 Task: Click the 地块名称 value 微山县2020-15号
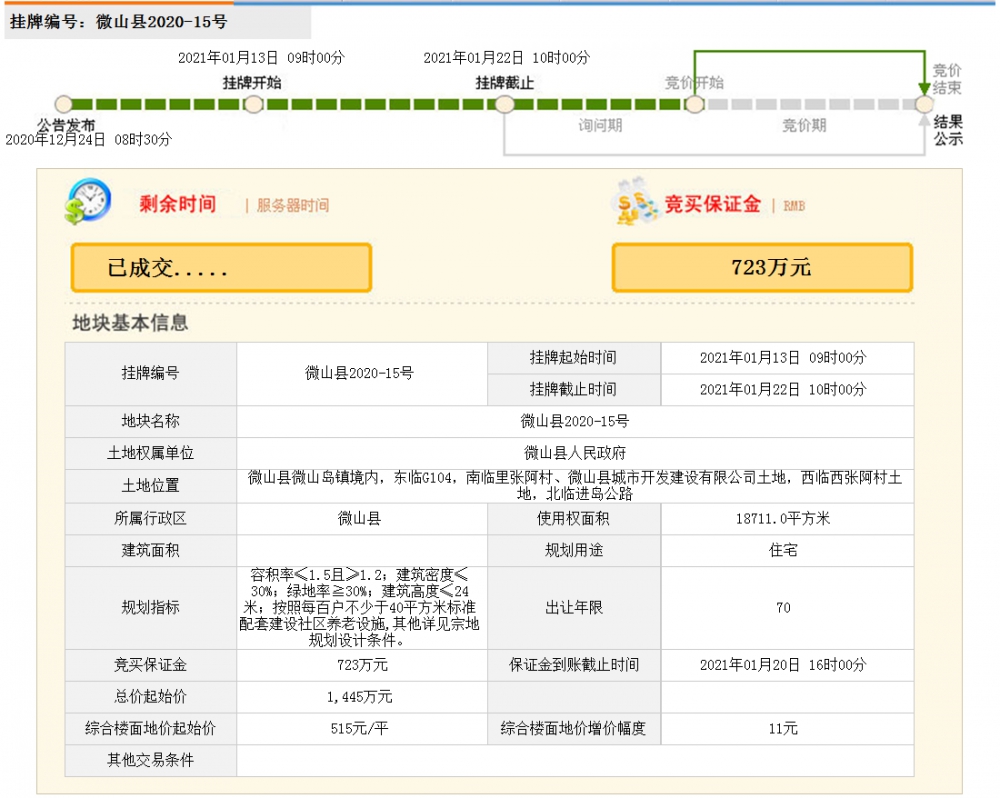click(575, 422)
